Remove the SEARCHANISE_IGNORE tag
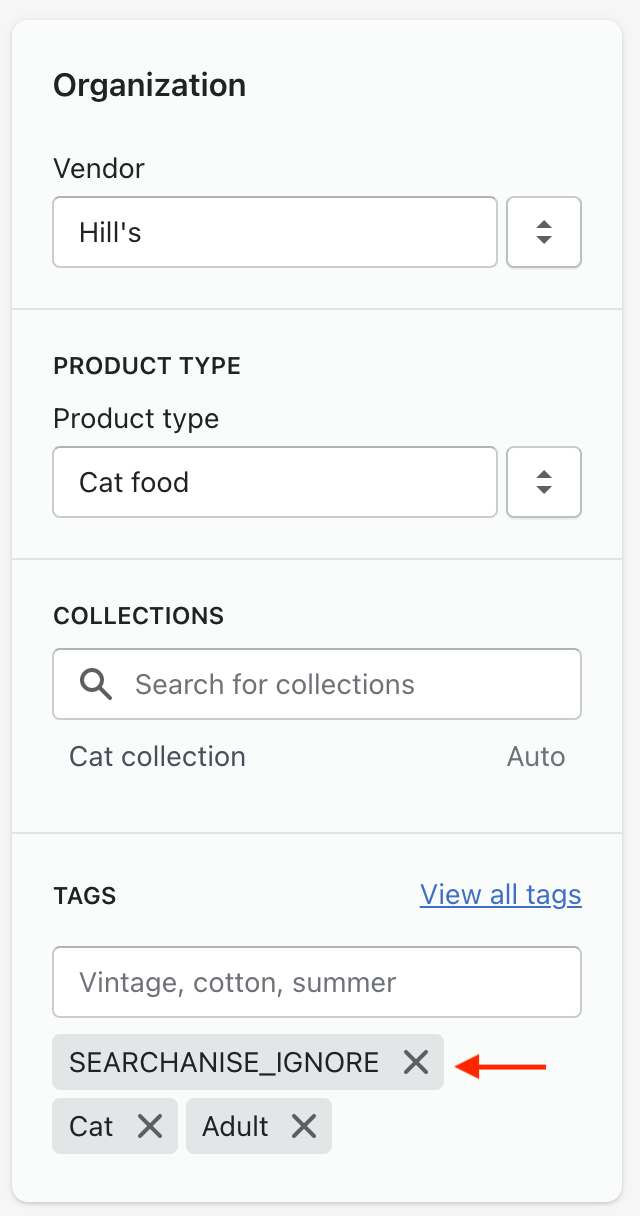This screenshot has height=1216, width=640. point(416,1062)
